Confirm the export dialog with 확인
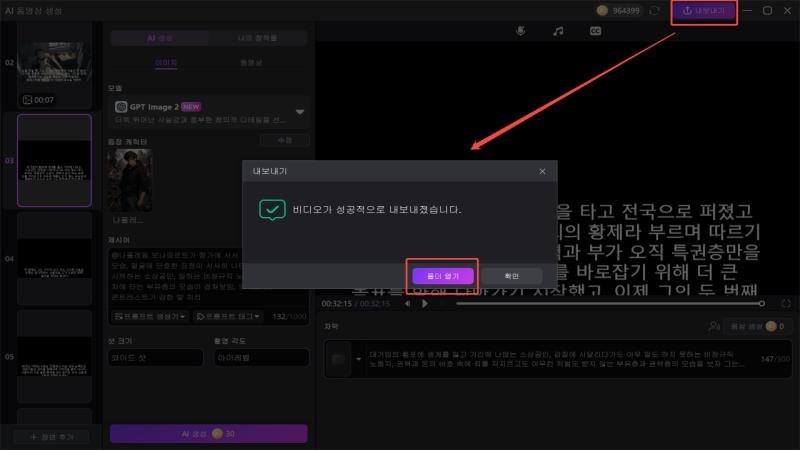This screenshot has width=800, height=450. (x=511, y=276)
